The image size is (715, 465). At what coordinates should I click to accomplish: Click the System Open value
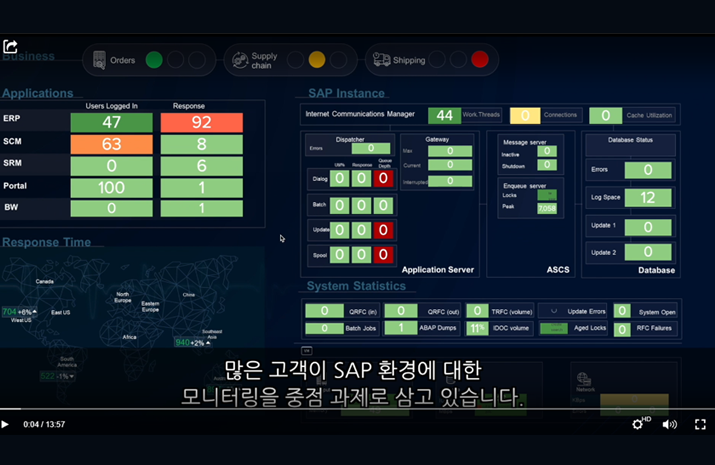coord(622,311)
